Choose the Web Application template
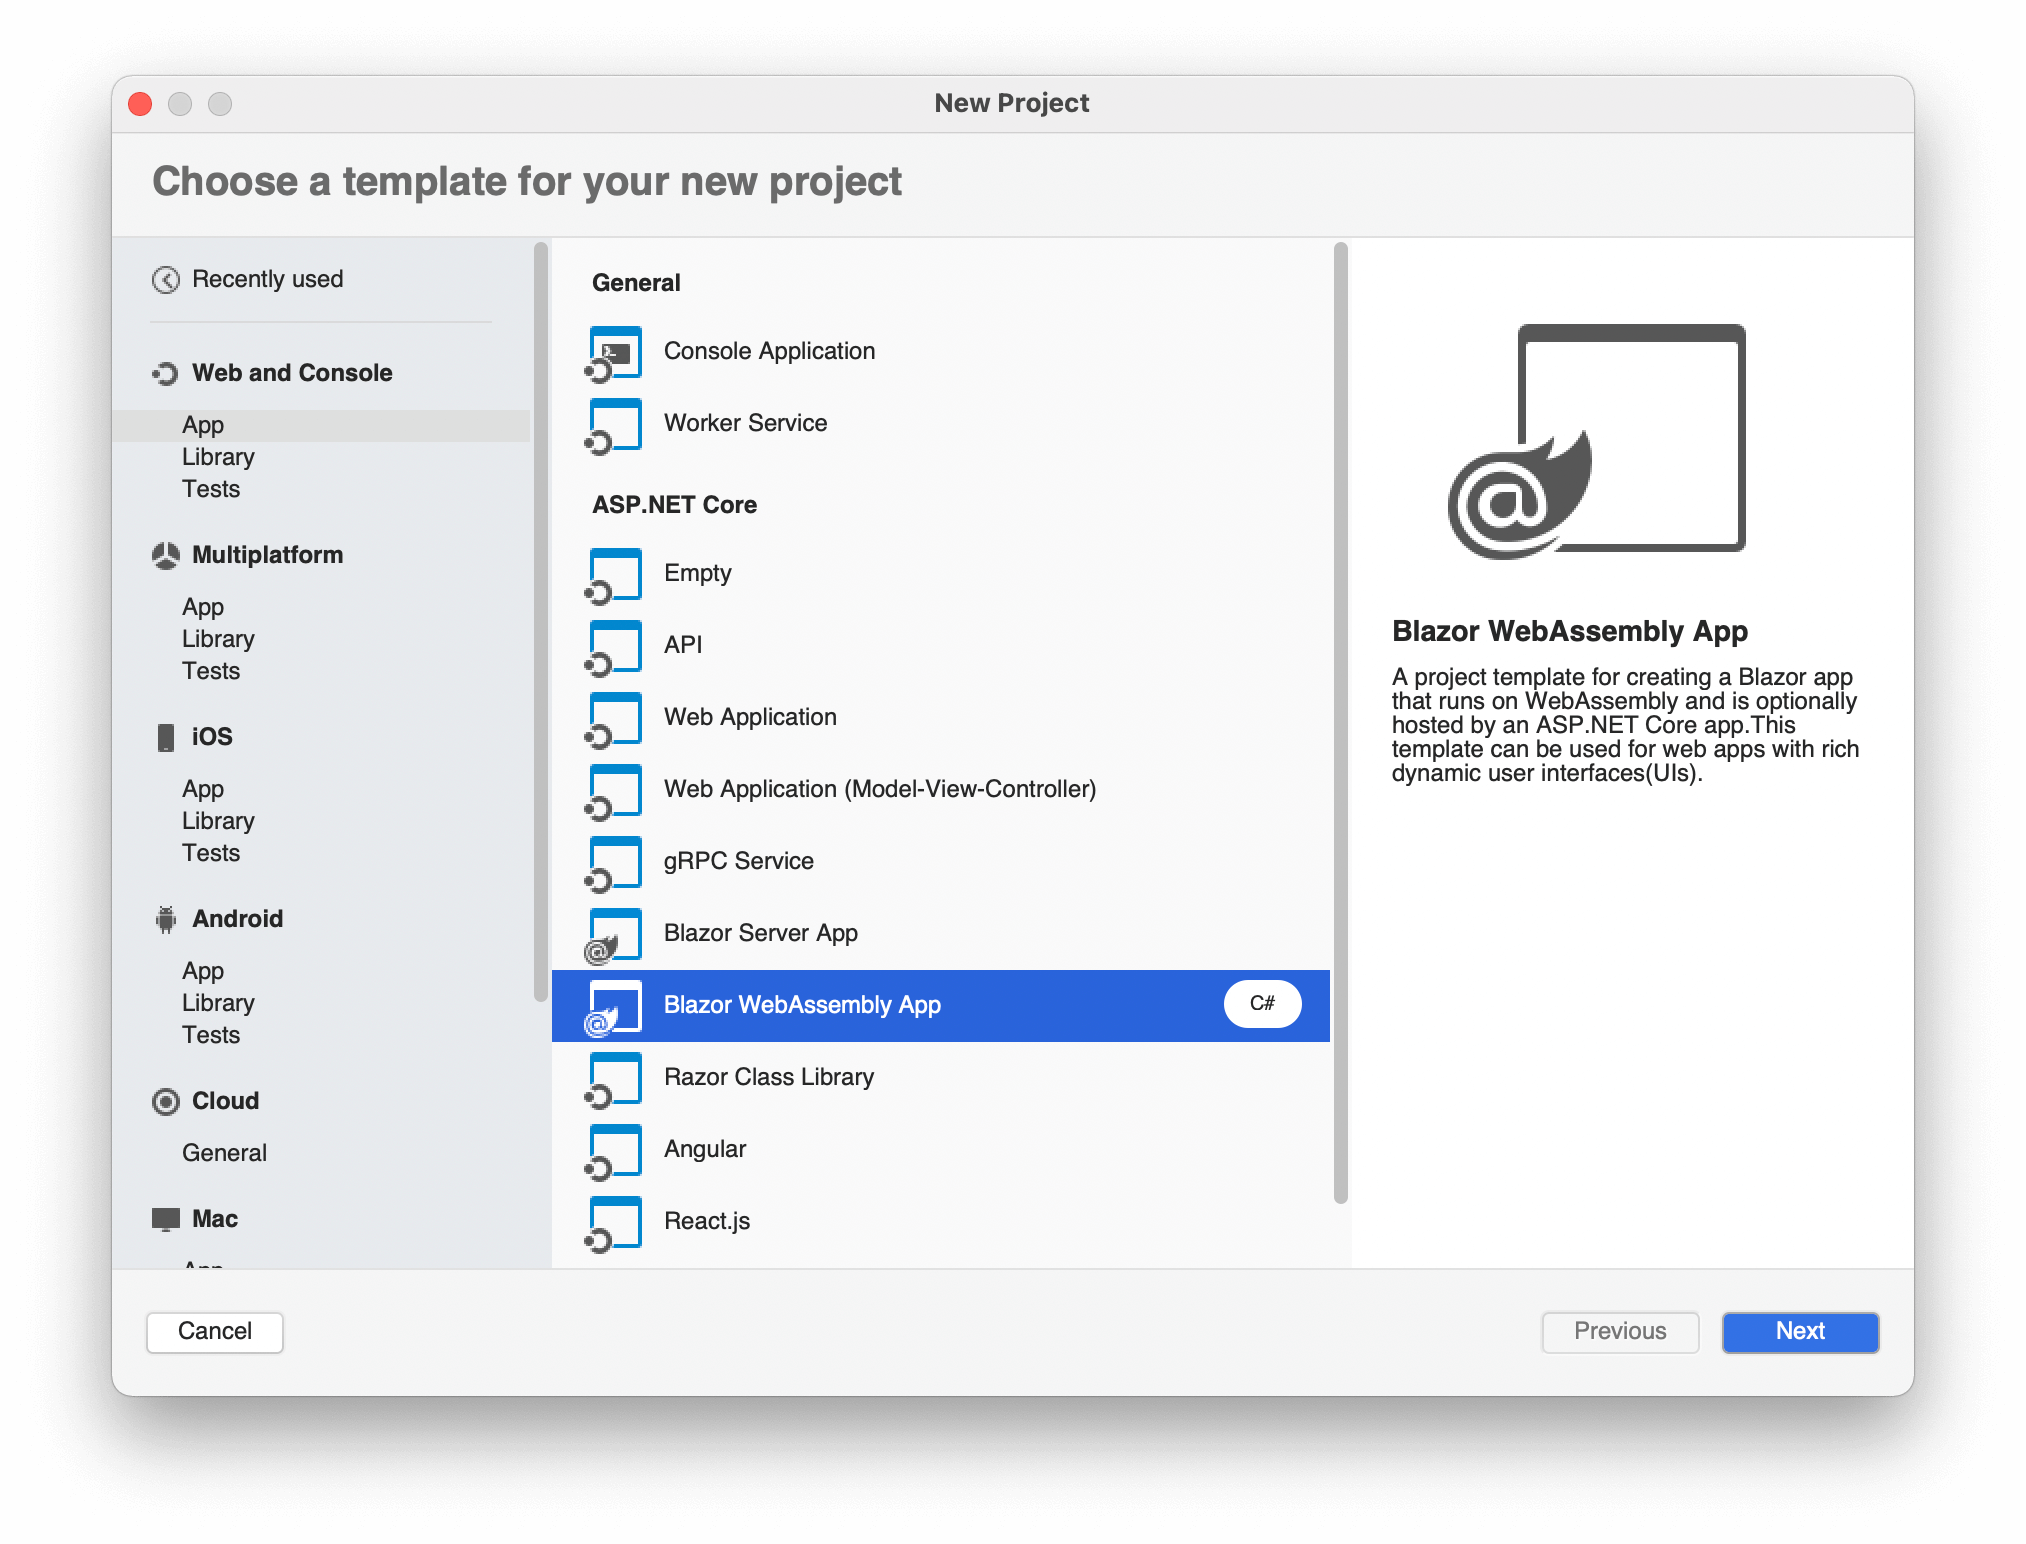 [941, 718]
